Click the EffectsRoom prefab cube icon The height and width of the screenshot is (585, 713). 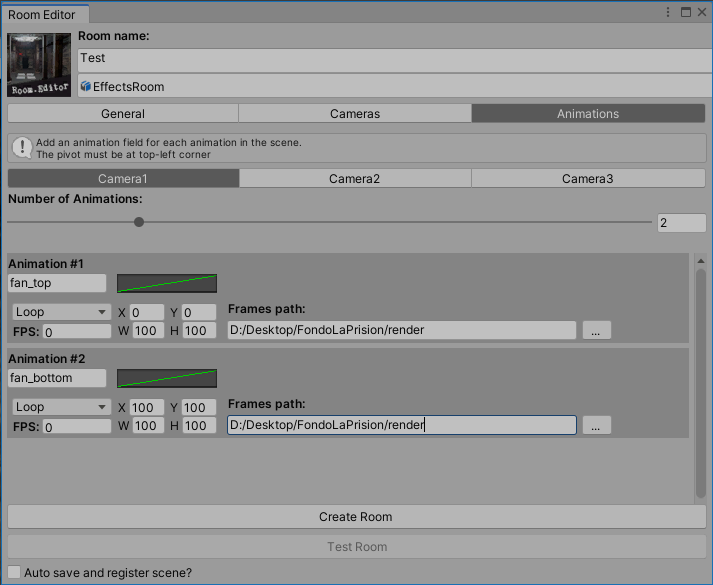coord(85,86)
